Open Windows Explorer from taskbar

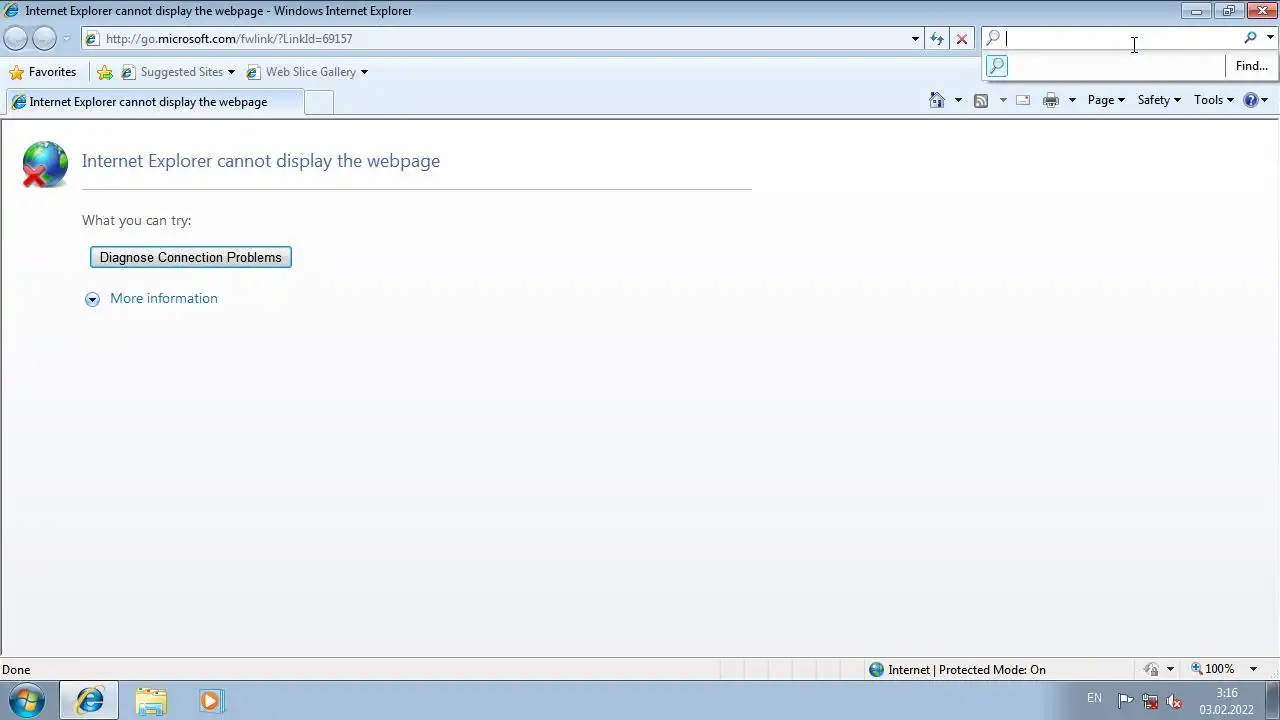coord(151,701)
